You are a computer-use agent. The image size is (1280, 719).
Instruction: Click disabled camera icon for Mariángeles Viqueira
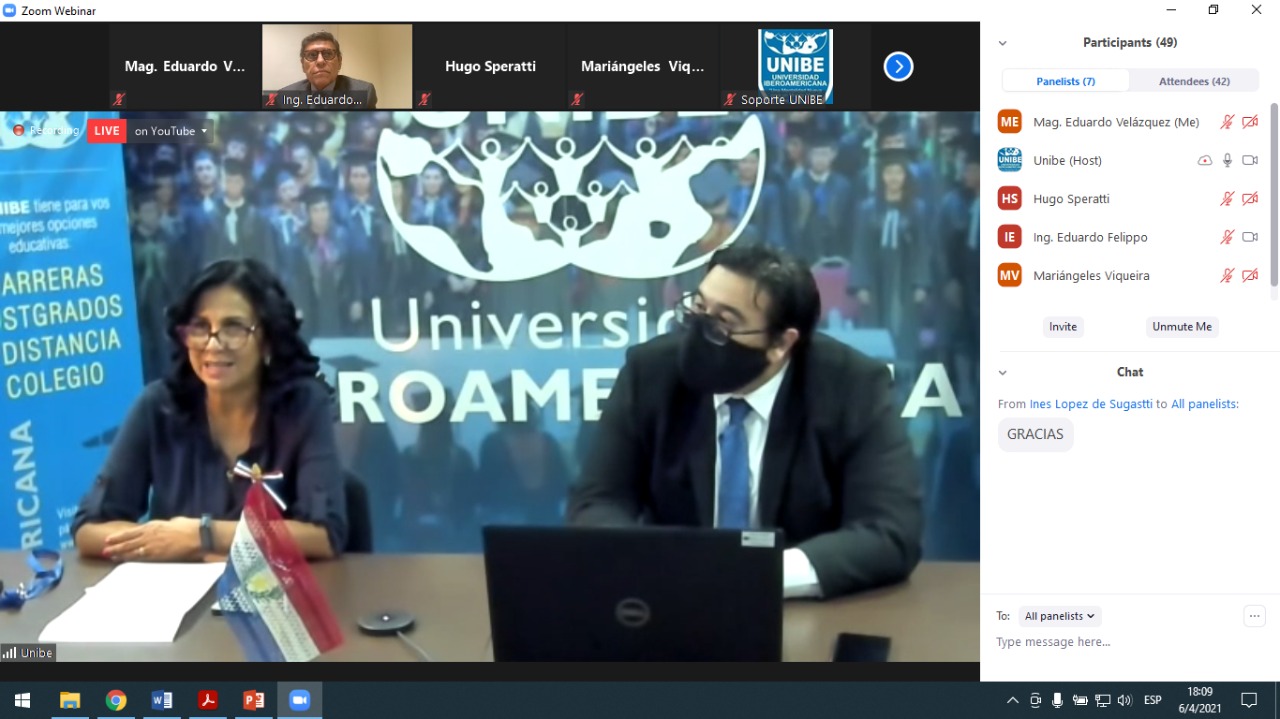point(1250,275)
